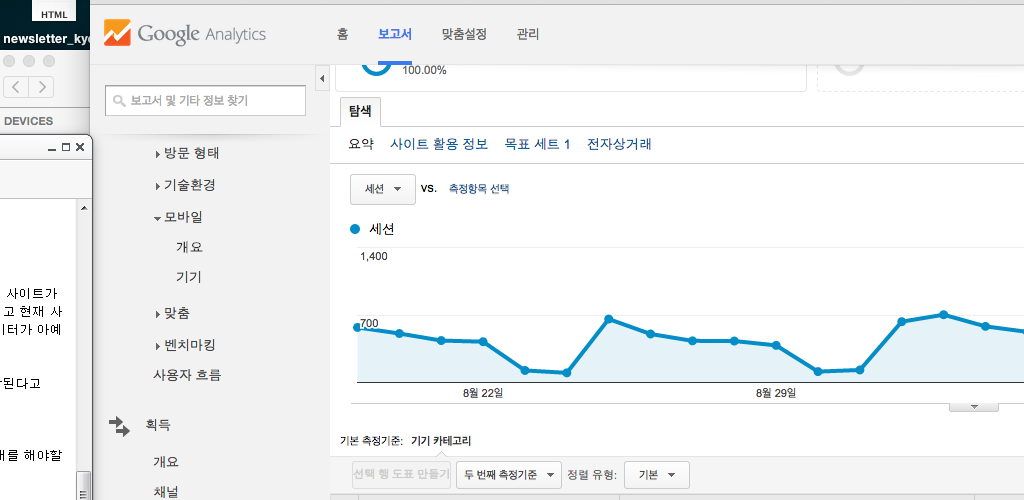This screenshot has width=1024, height=500.
Task: Collapse the 모바일 sidebar section
Action: point(158,217)
